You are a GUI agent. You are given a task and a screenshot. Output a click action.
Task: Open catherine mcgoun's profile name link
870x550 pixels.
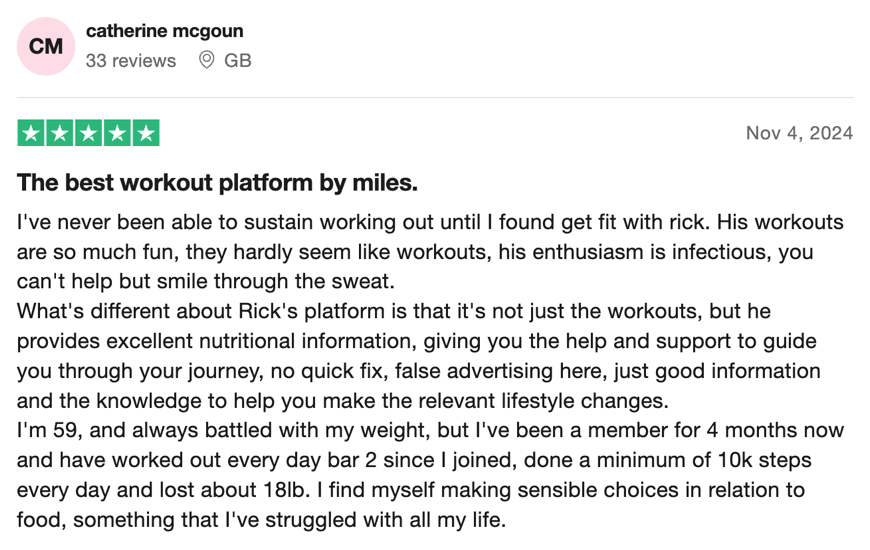tap(164, 31)
